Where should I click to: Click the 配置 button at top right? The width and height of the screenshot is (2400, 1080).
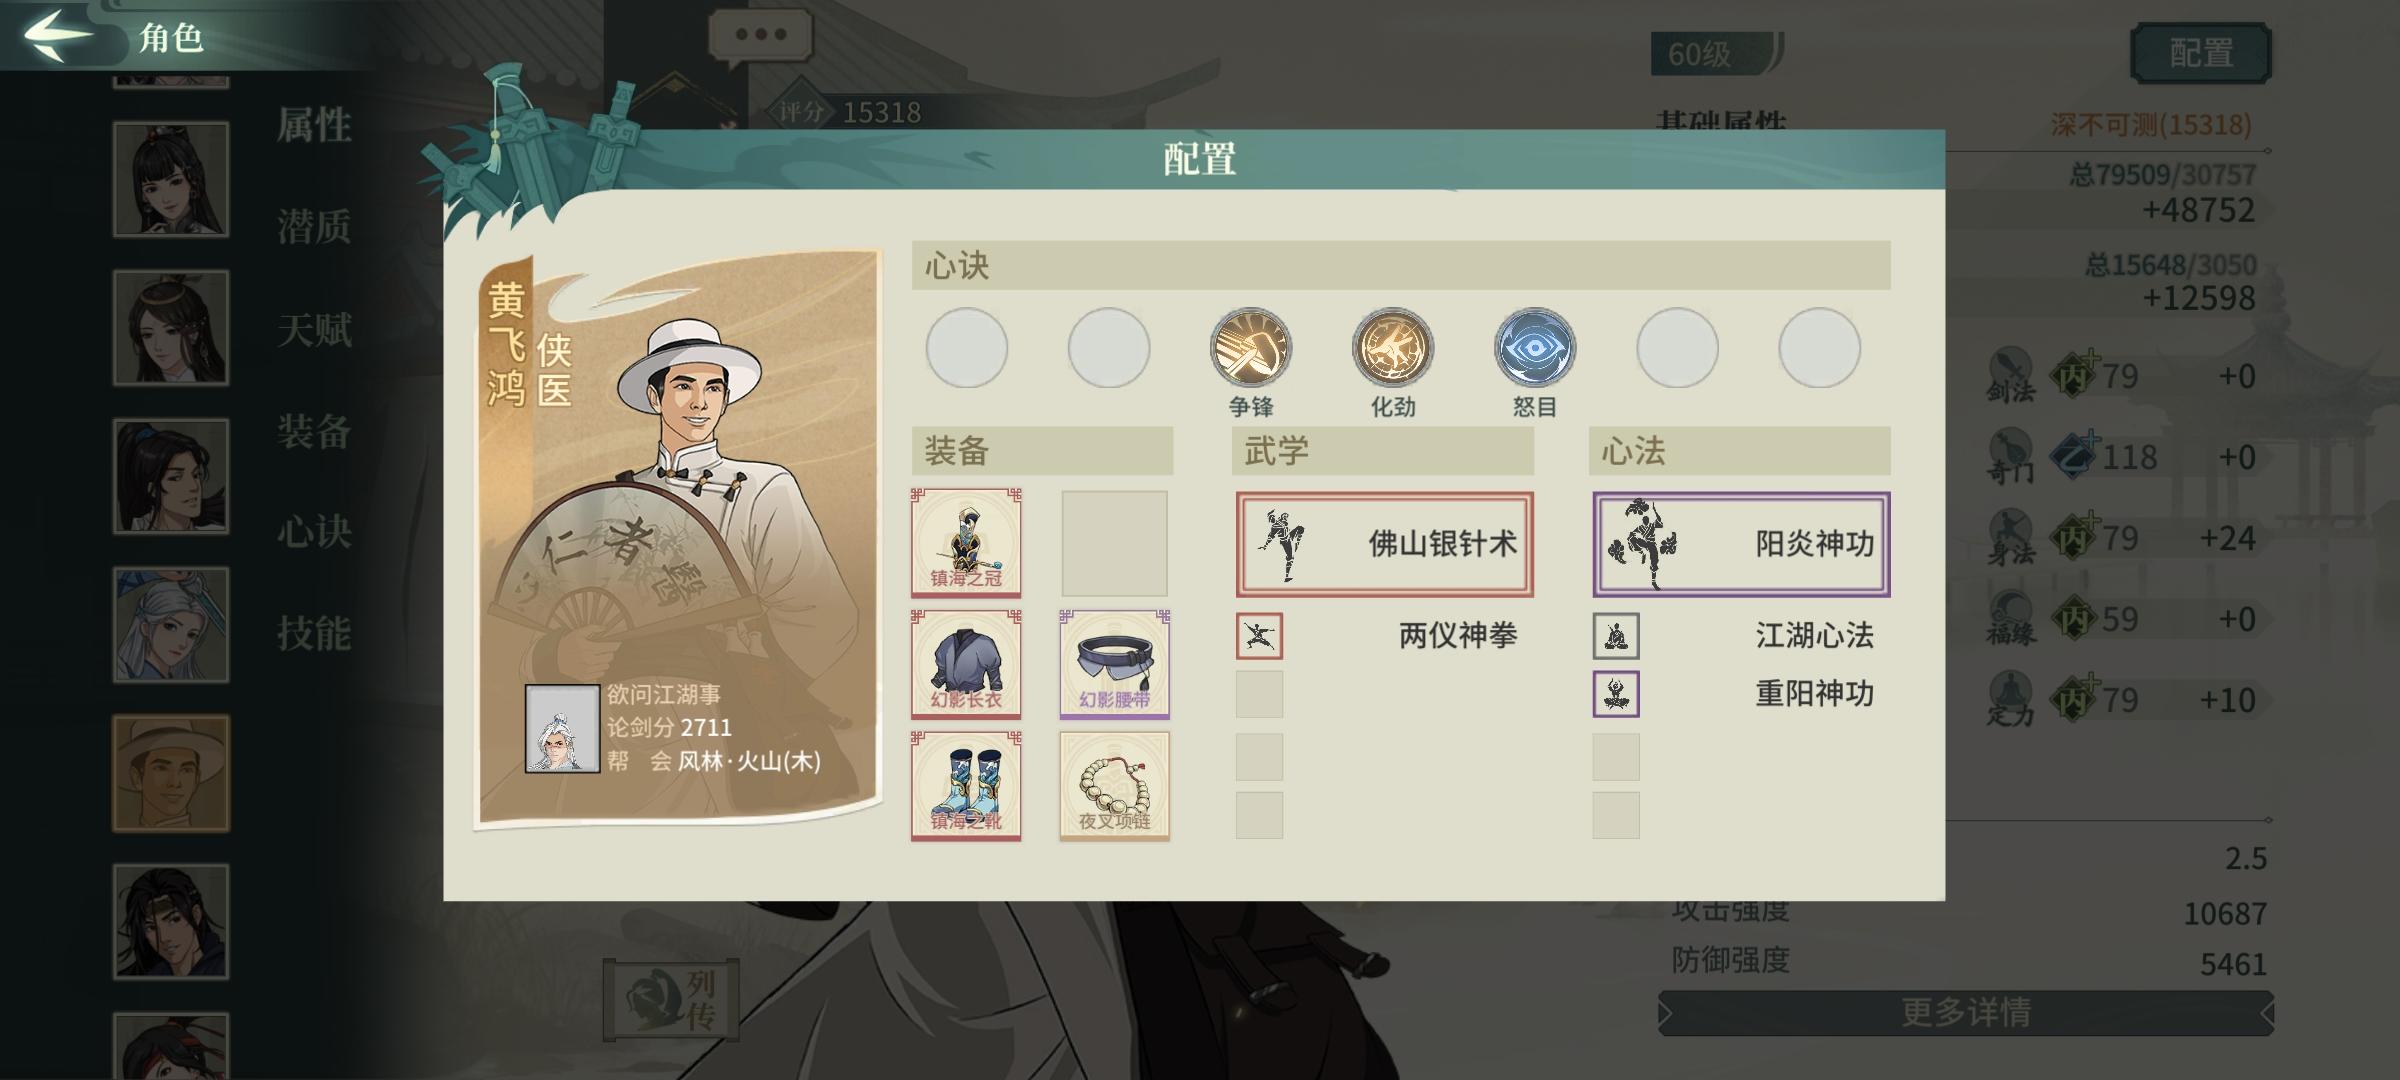point(2201,53)
